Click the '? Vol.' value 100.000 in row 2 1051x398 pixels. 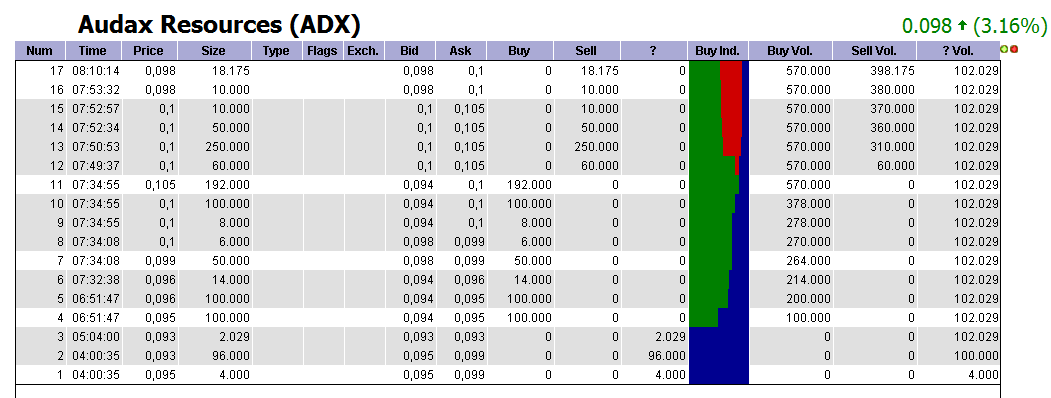pos(977,356)
